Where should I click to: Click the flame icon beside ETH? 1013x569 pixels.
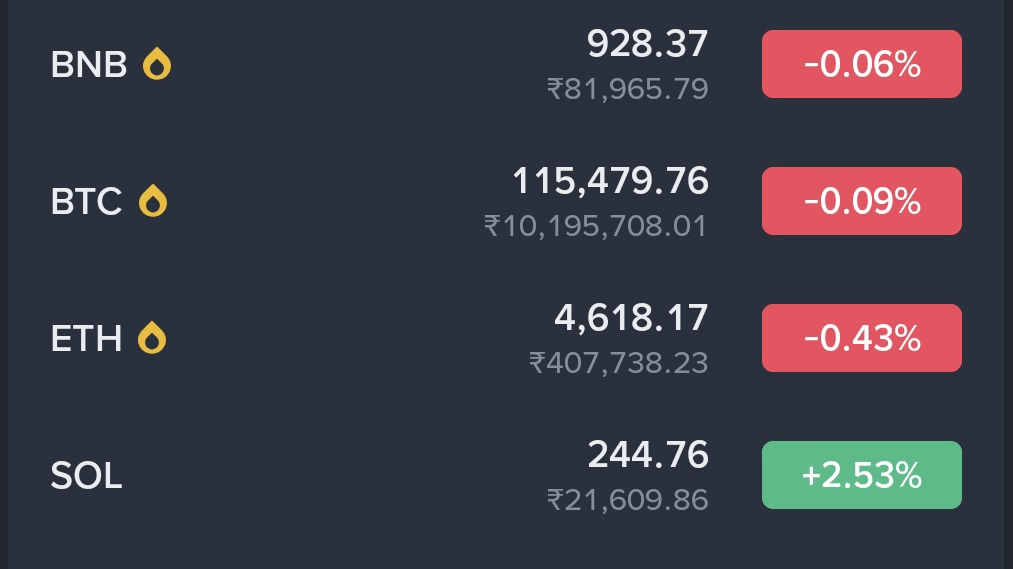152,338
